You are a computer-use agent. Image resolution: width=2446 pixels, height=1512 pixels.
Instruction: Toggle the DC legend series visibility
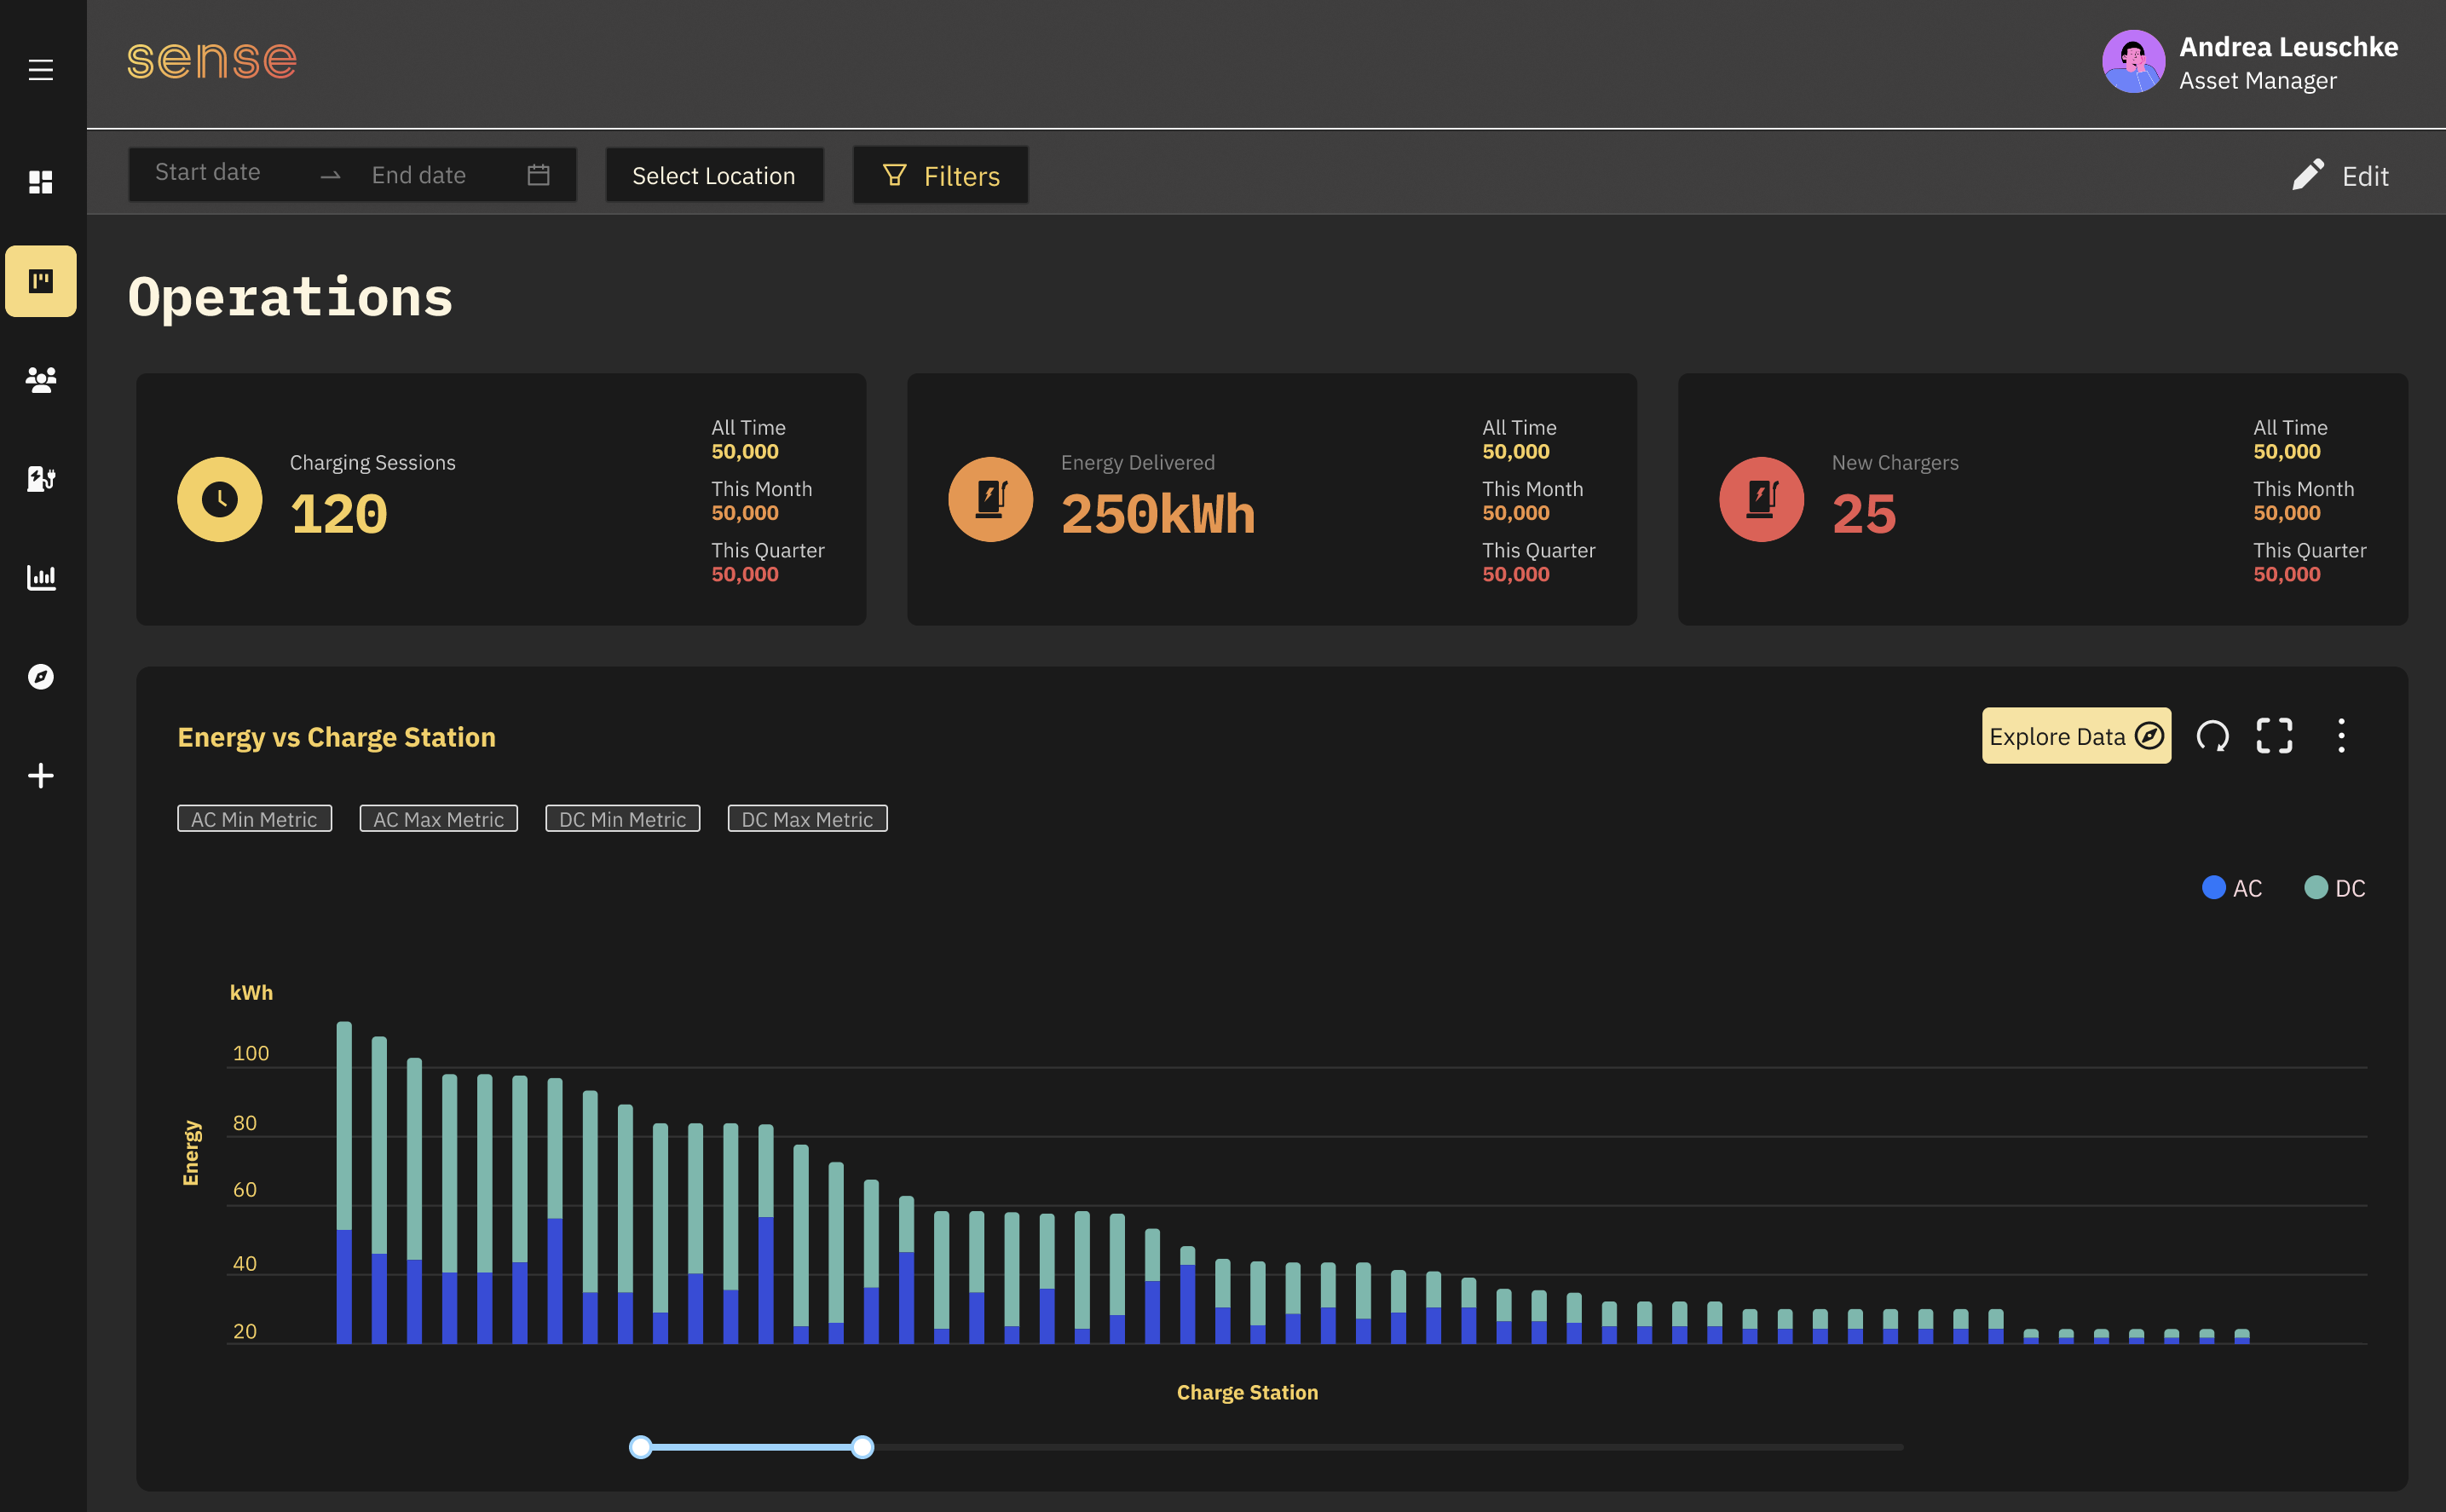(2334, 888)
